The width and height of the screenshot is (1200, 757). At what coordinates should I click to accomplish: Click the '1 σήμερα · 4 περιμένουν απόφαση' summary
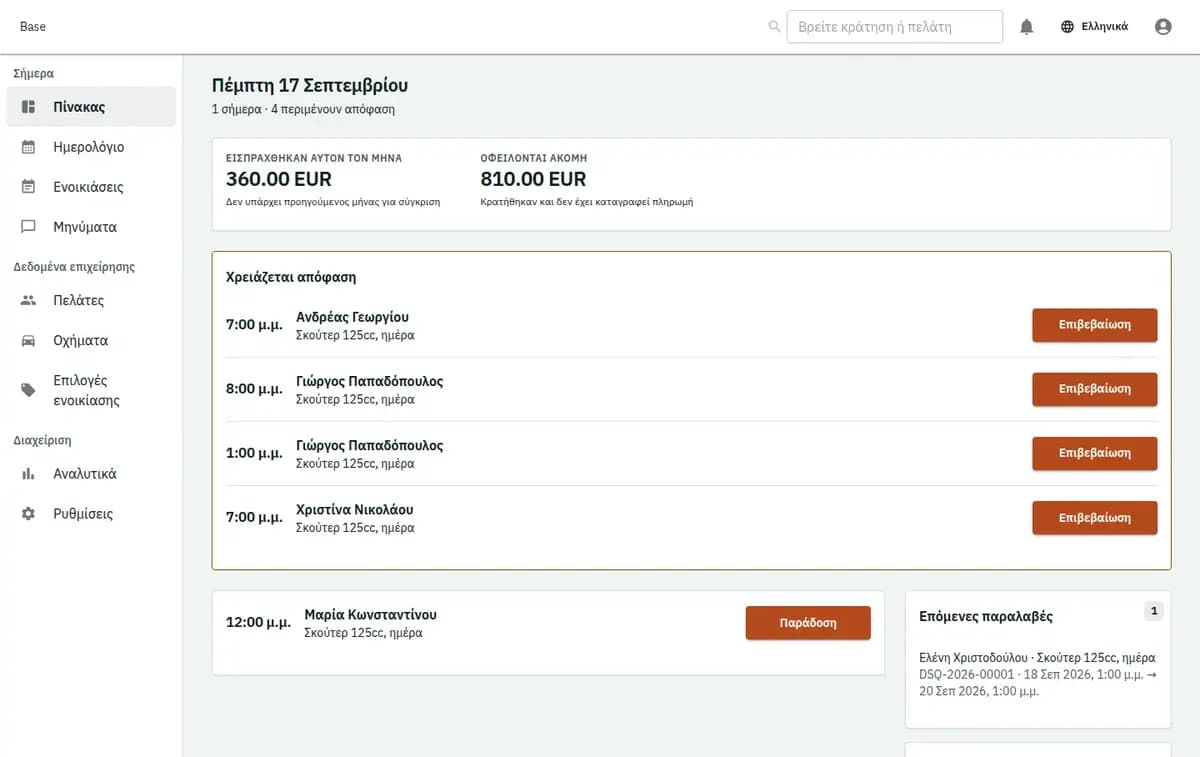pos(303,109)
